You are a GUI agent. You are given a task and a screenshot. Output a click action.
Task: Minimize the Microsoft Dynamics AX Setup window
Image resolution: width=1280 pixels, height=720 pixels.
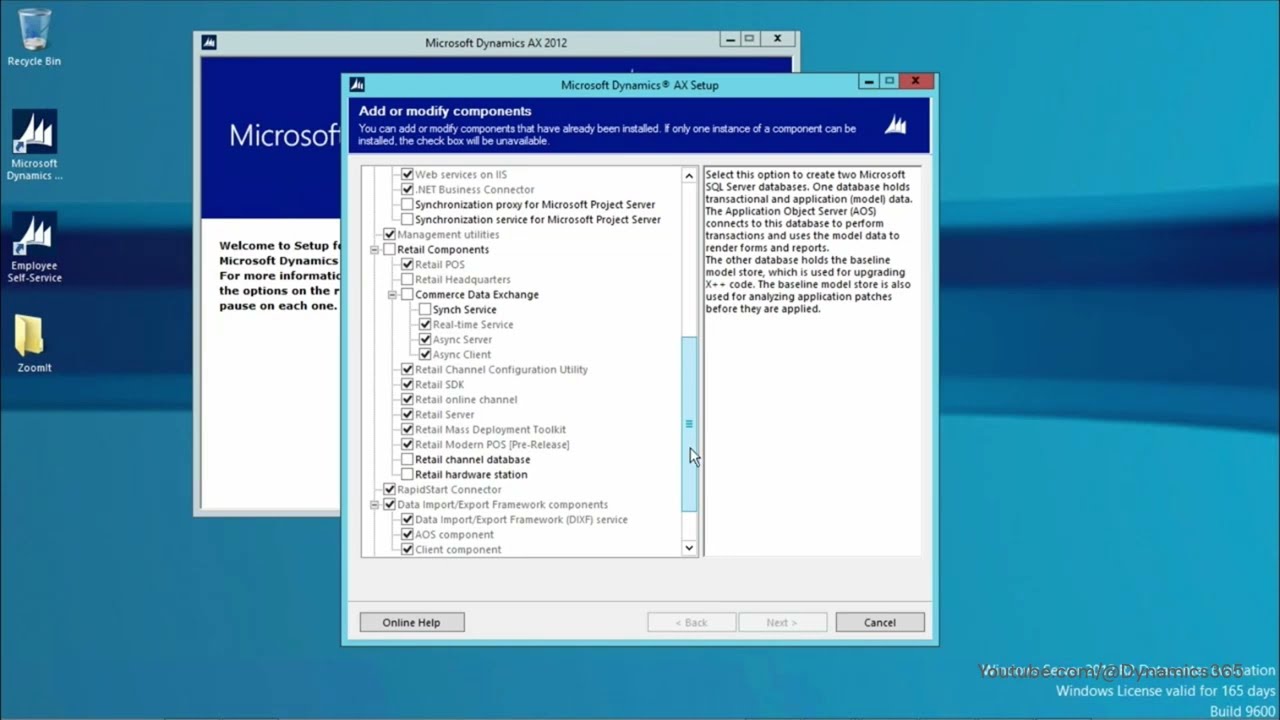click(x=868, y=82)
